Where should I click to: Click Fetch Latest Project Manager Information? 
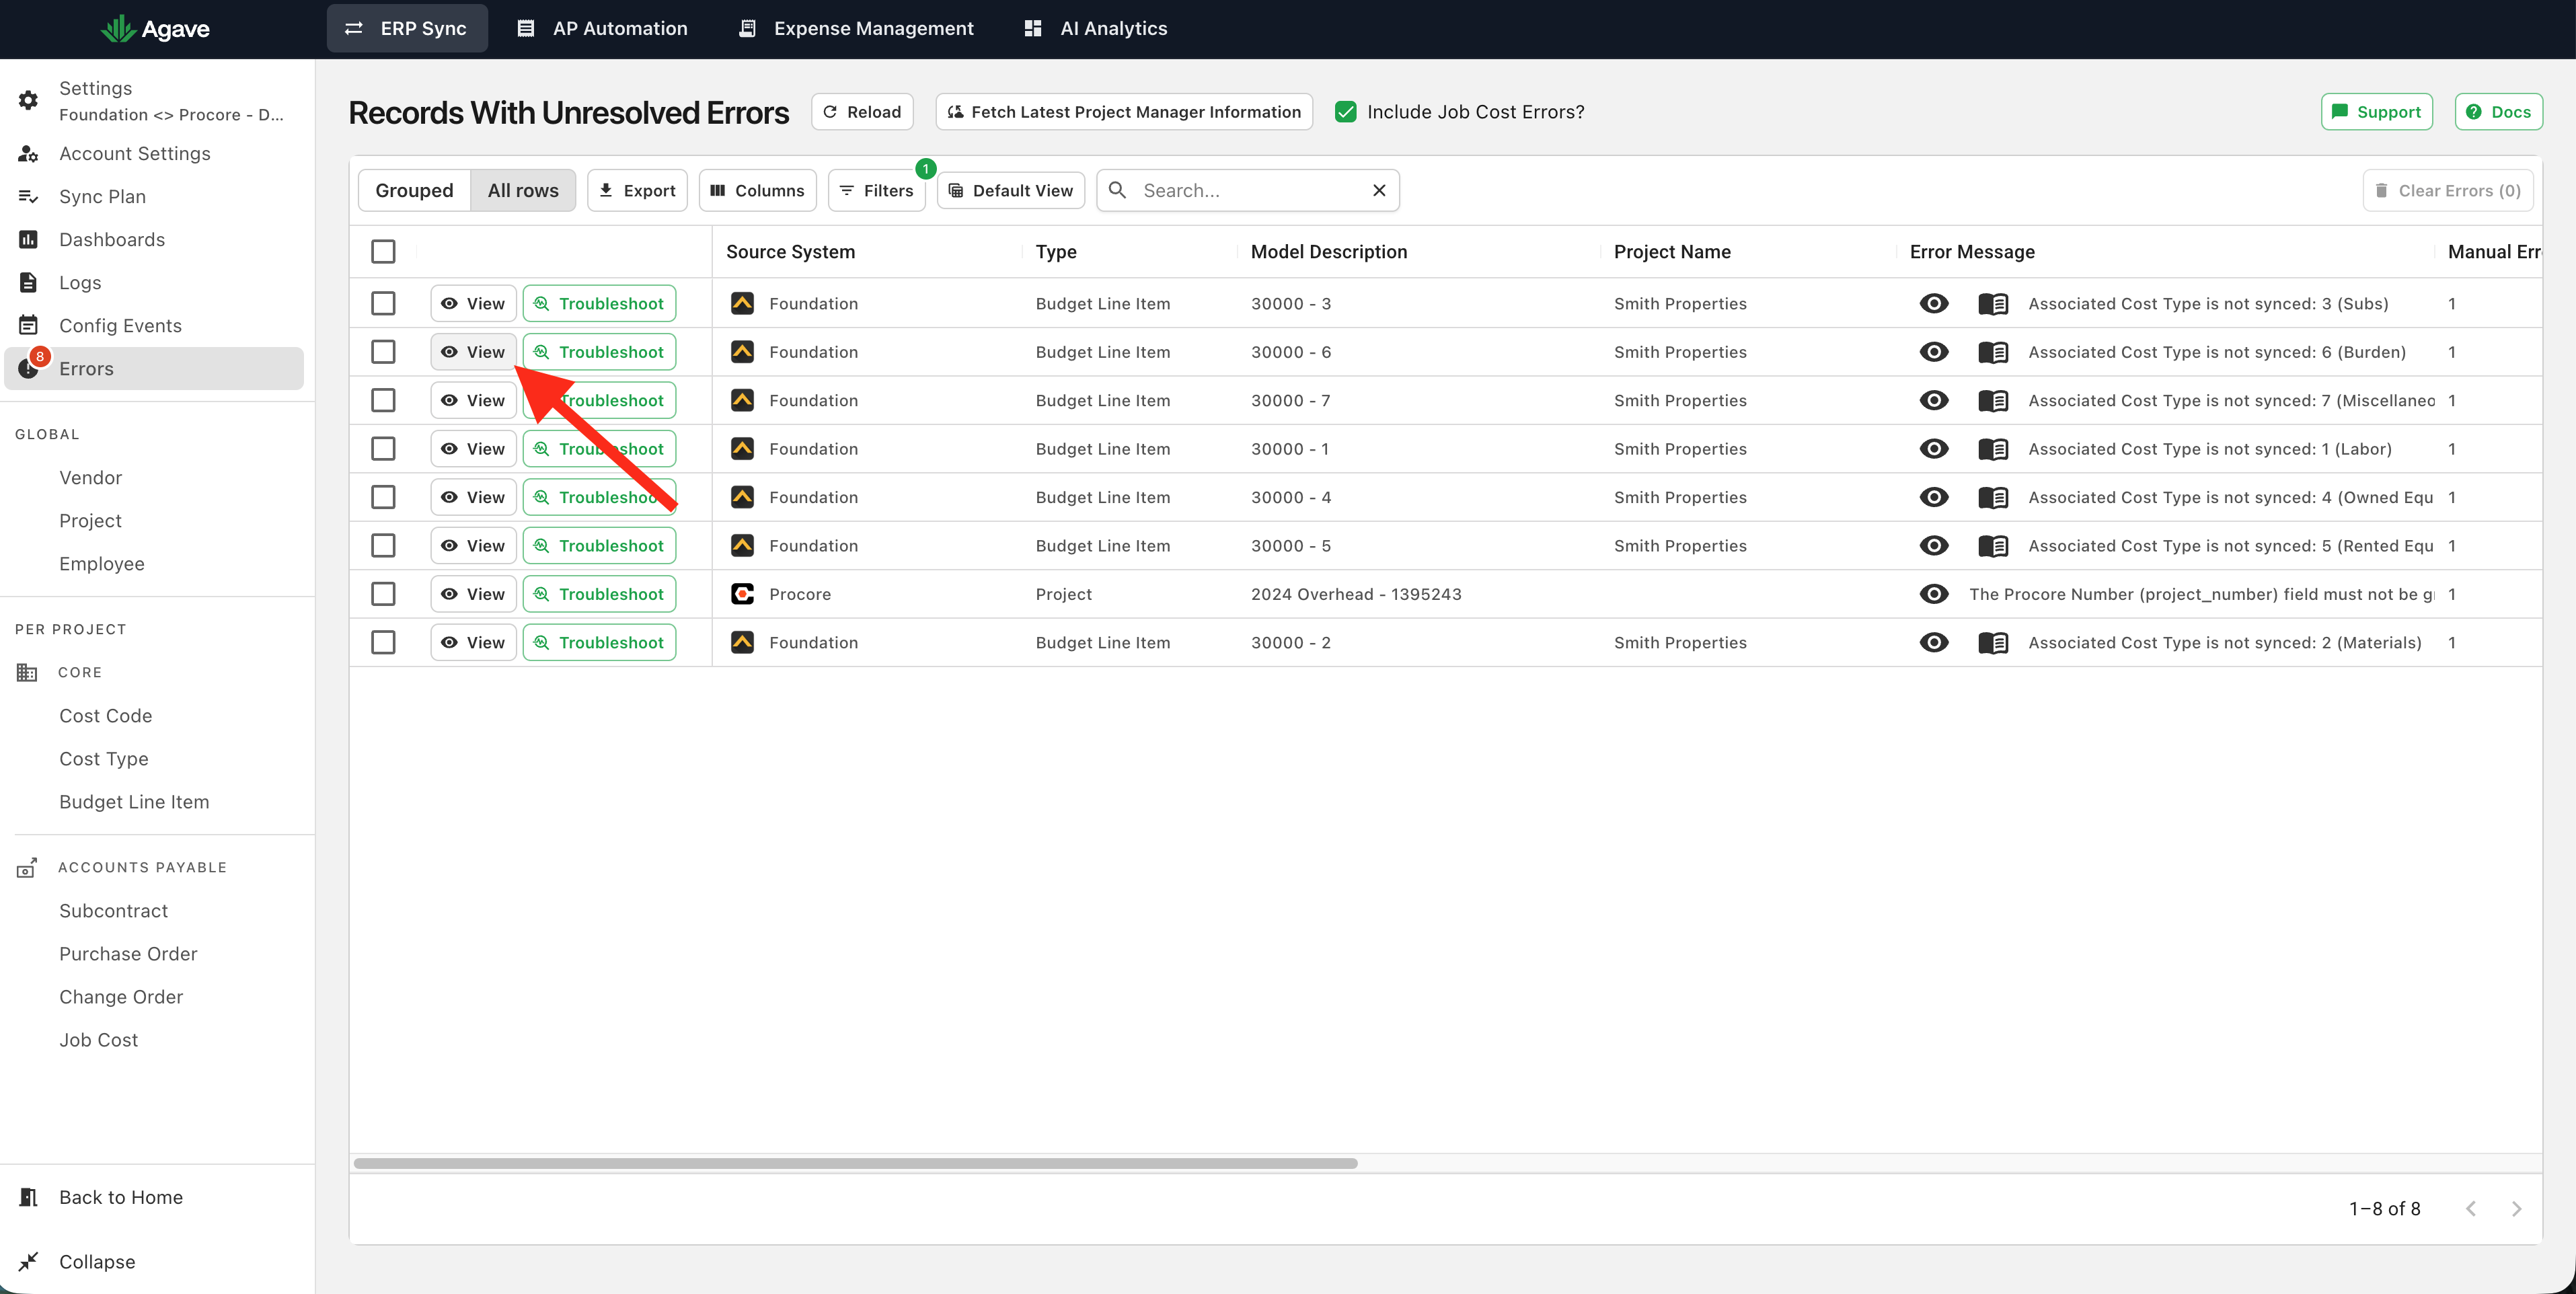click(x=1124, y=112)
